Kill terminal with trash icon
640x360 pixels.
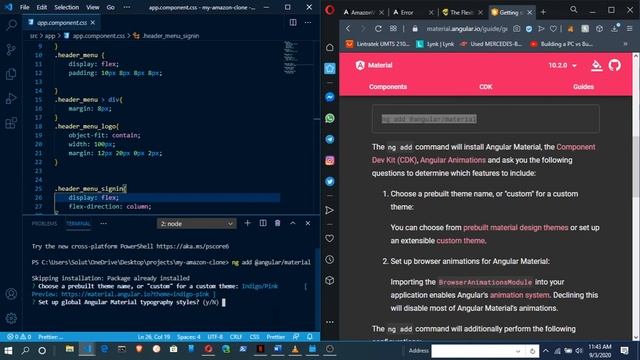point(278,223)
